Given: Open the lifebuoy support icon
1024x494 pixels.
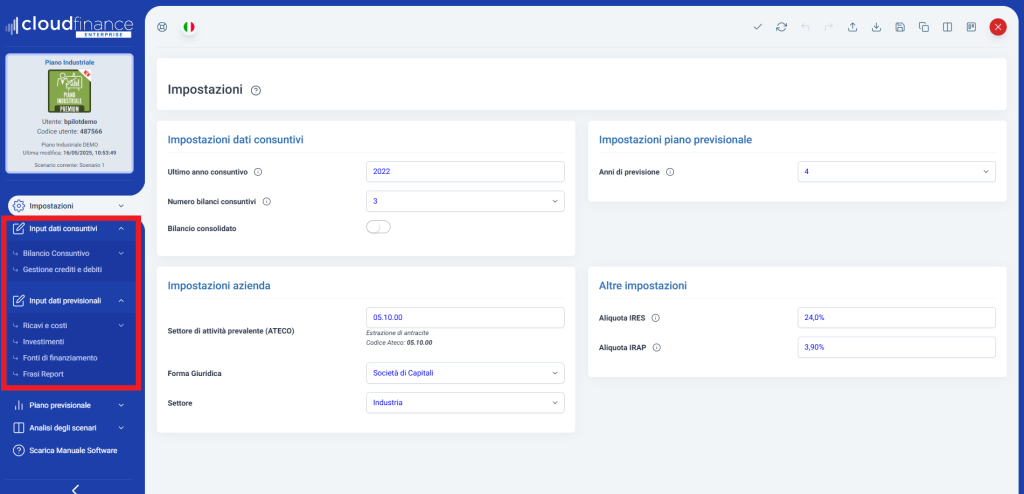Looking at the screenshot, I should (x=163, y=27).
